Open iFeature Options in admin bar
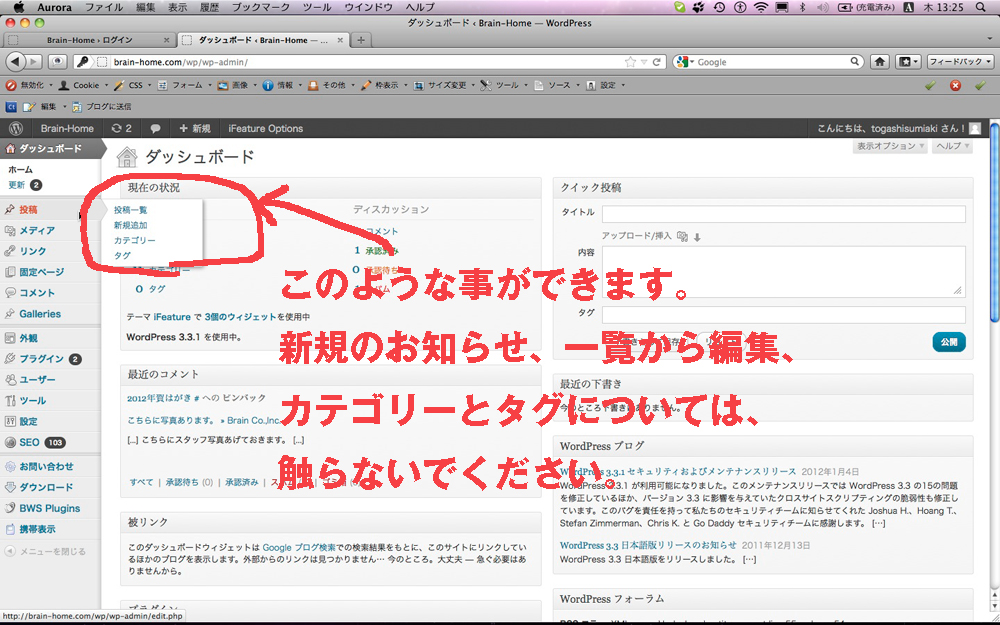This screenshot has width=1000, height=625. pos(265,128)
